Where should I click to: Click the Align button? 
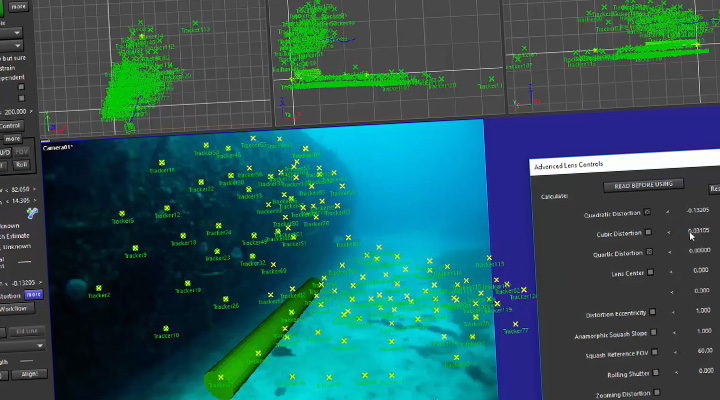[28, 374]
